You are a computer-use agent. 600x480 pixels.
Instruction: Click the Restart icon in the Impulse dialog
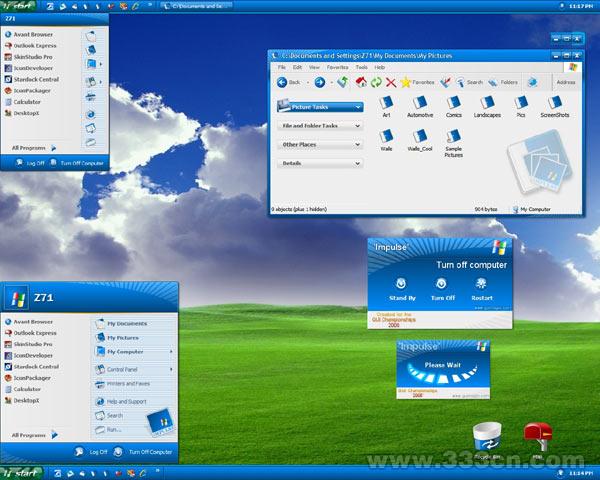(x=481, y=284)
